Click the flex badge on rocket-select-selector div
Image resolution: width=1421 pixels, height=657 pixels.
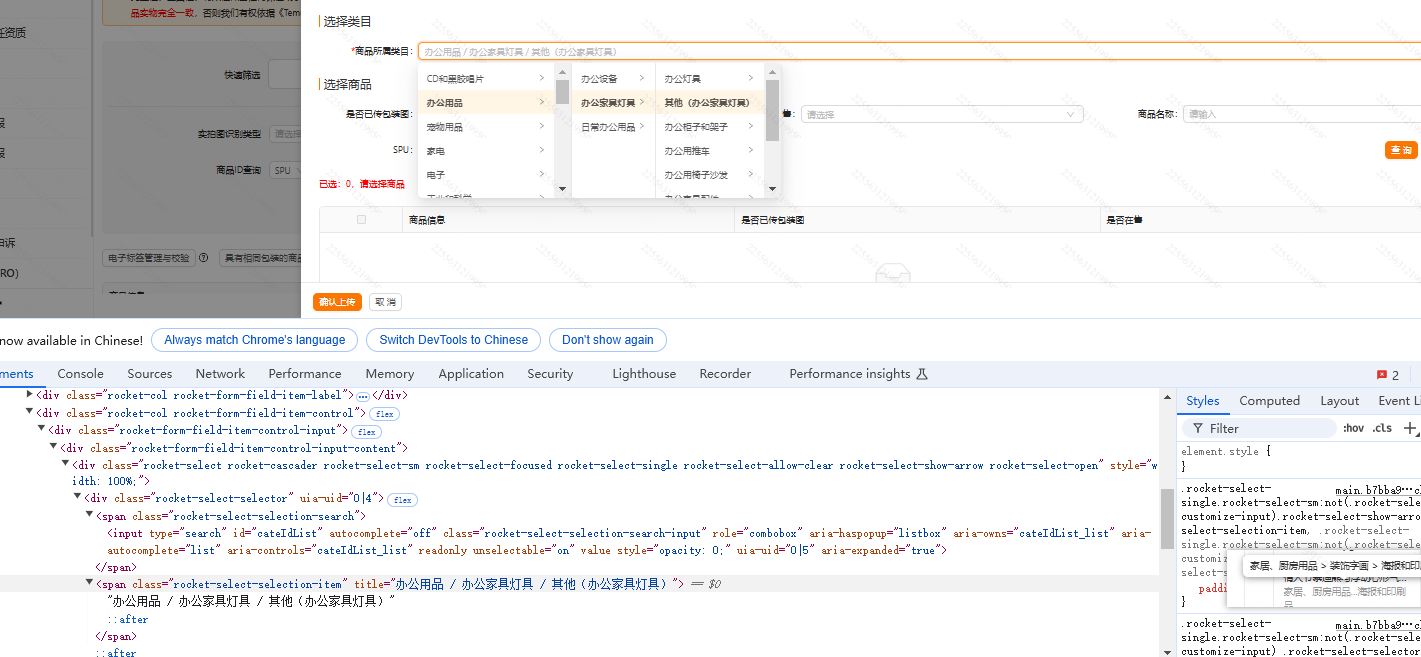402,499
